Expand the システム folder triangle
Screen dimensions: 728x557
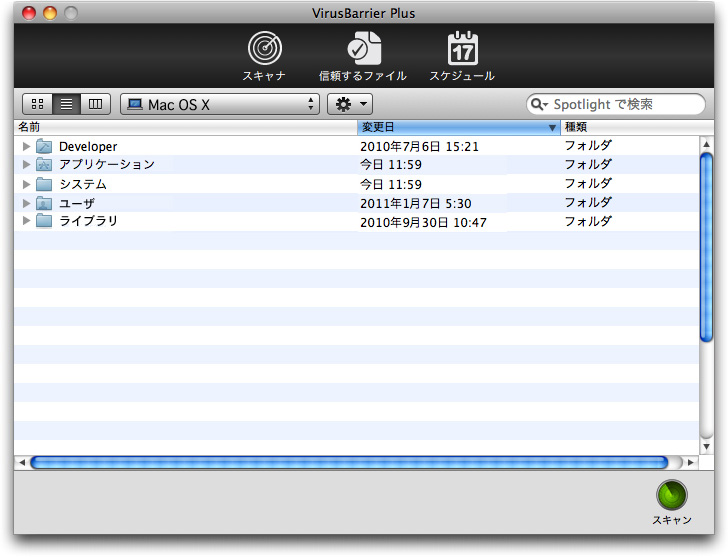click(x=26, y=184)
